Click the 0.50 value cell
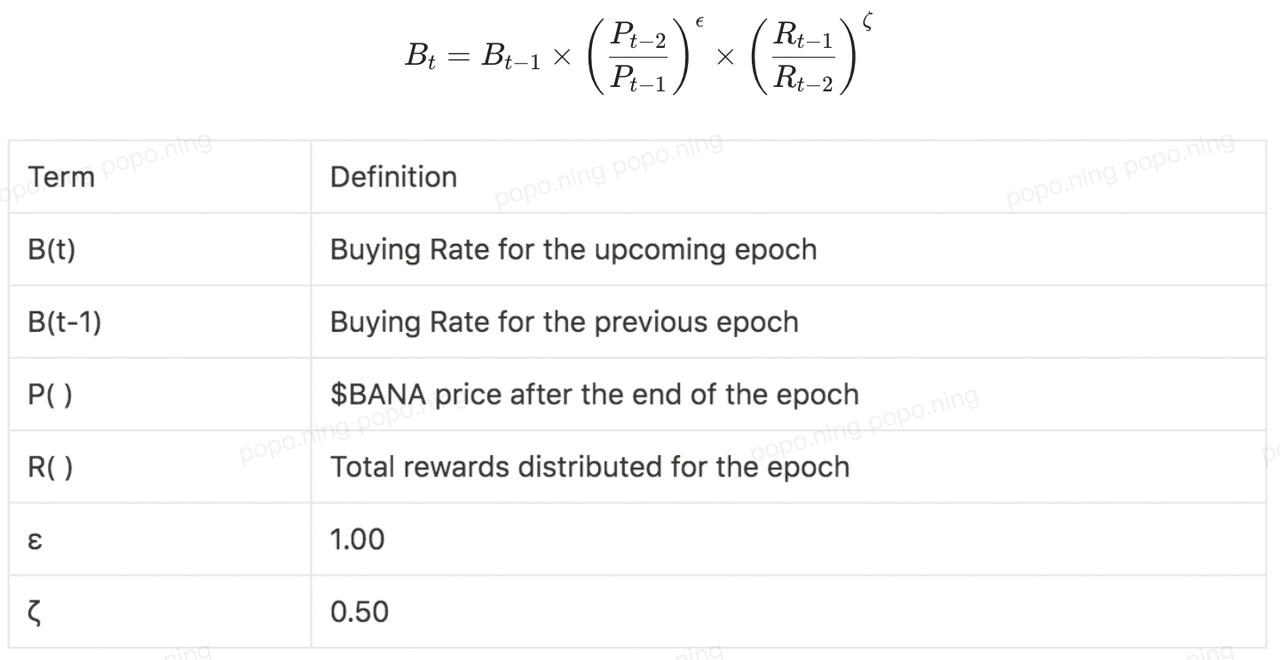This screenshot has width=1280, height=660. pos(788,611)
